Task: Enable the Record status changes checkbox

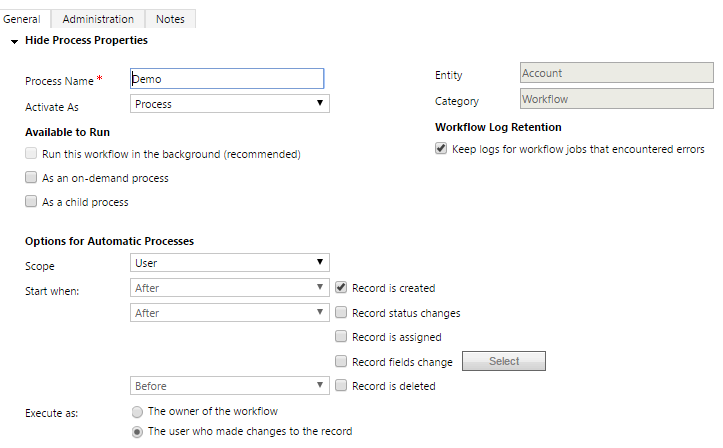Action: coord(341,312)
